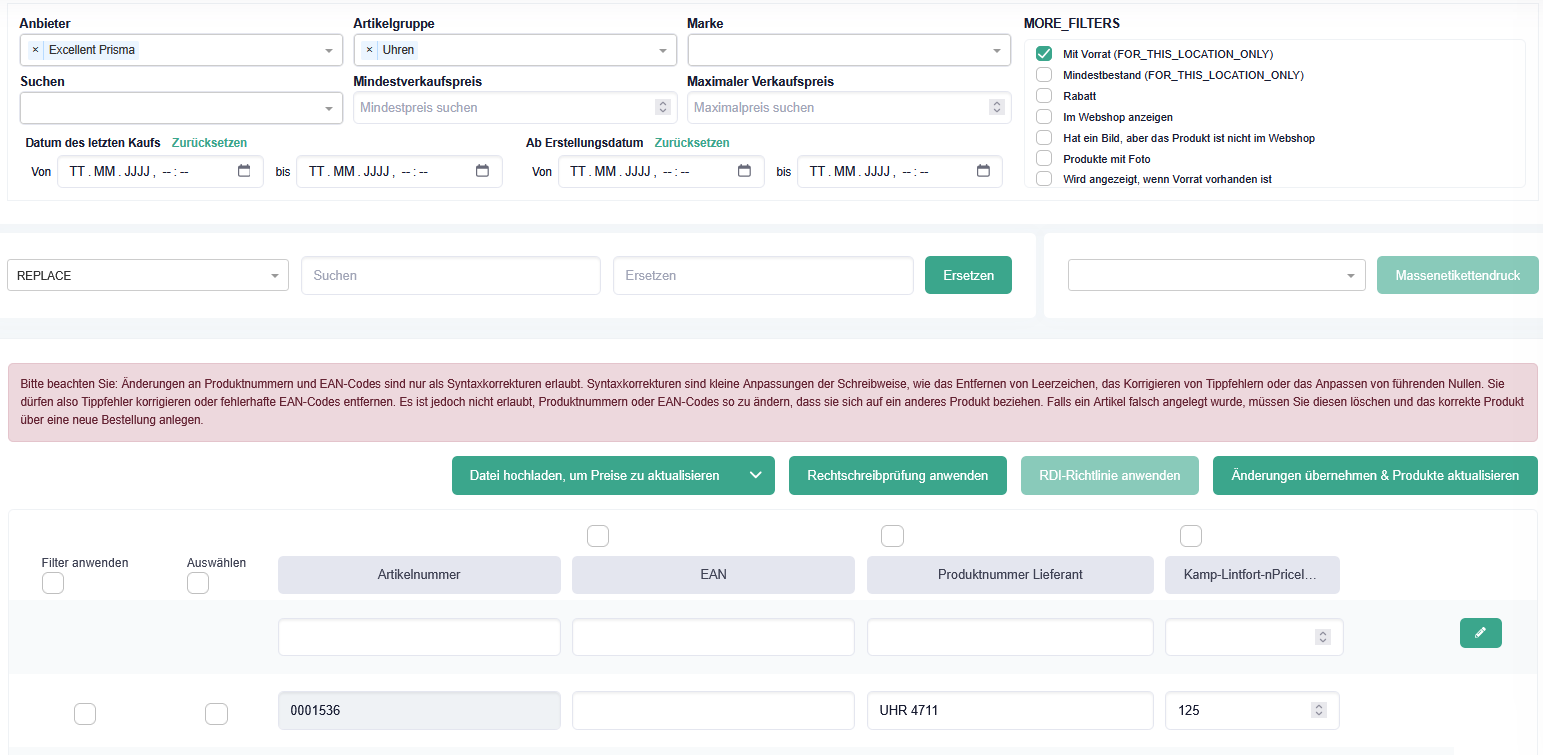Viewport: 1543px width, 755px height.
Task: Click Rechtschreibprüfung anwenden button
Action: [897, 476]
